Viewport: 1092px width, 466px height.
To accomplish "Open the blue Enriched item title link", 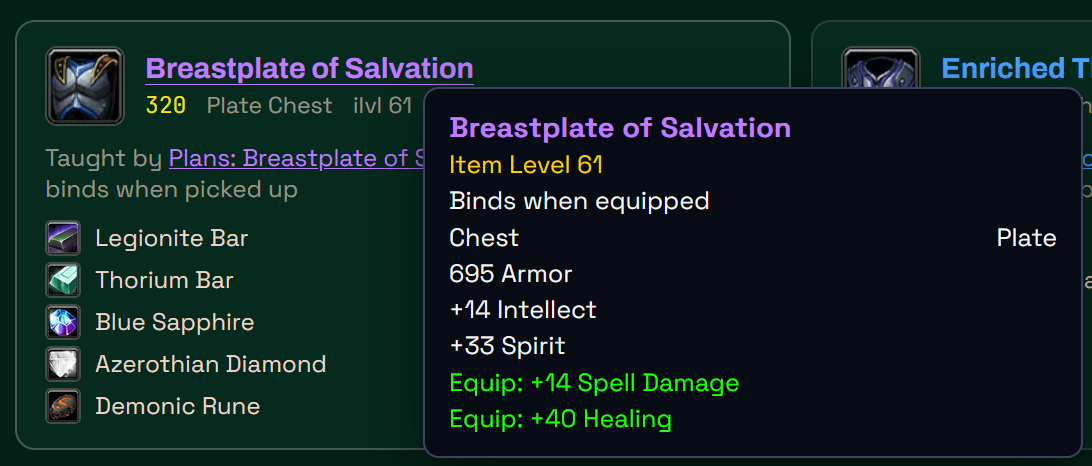I will pos(1016,68).
